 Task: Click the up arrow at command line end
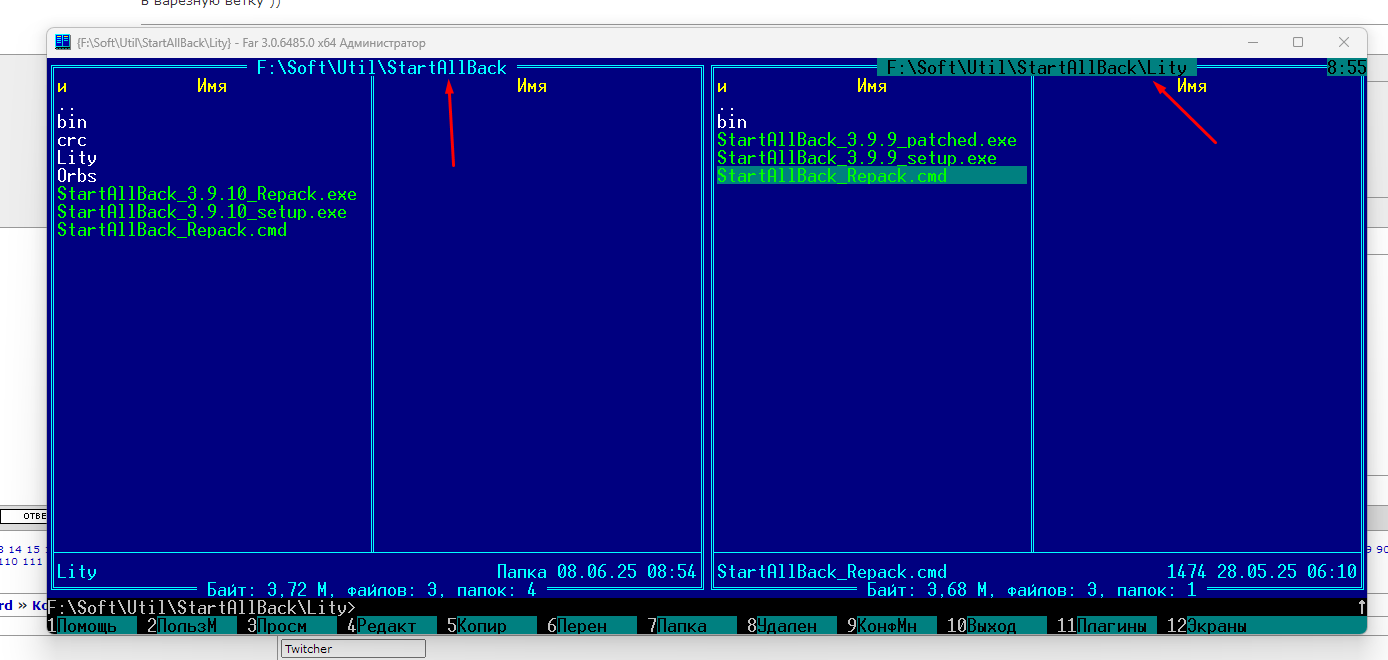click(1361, 608)
